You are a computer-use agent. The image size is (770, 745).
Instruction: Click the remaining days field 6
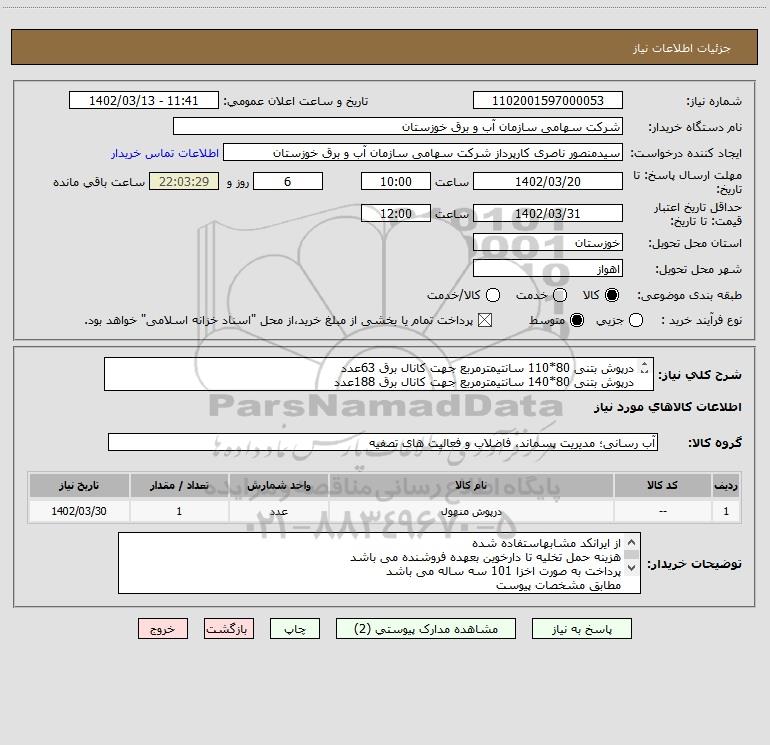pos(288,181)
